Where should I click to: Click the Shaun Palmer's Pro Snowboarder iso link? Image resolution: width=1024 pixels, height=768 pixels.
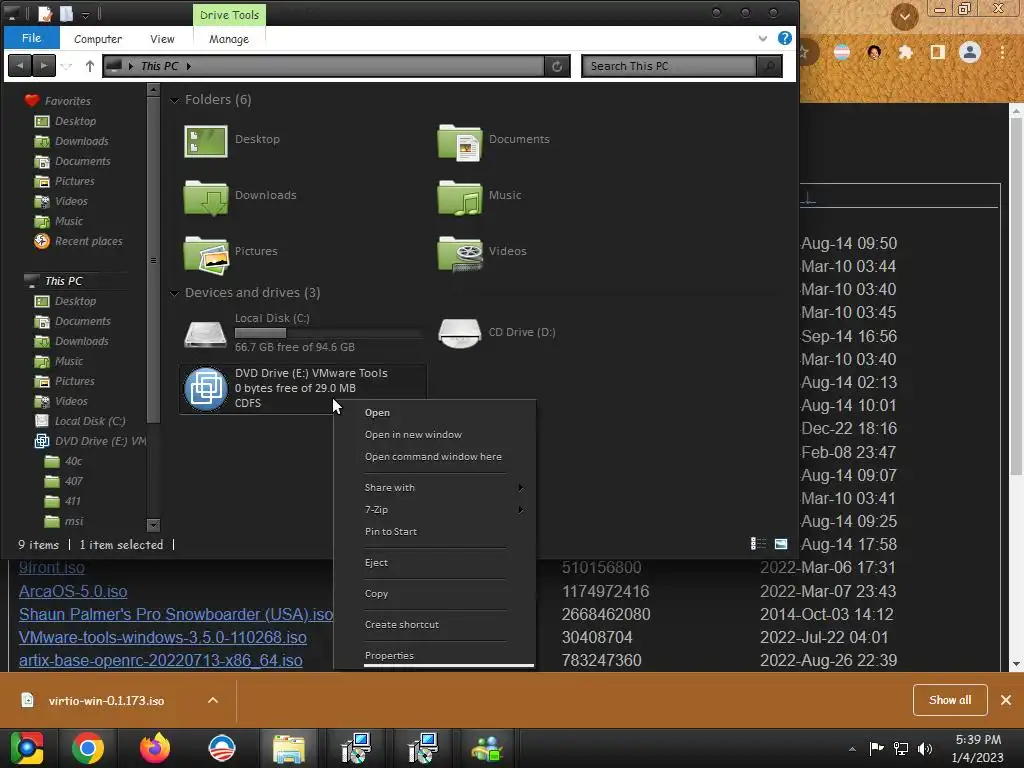tap(176, 615)
